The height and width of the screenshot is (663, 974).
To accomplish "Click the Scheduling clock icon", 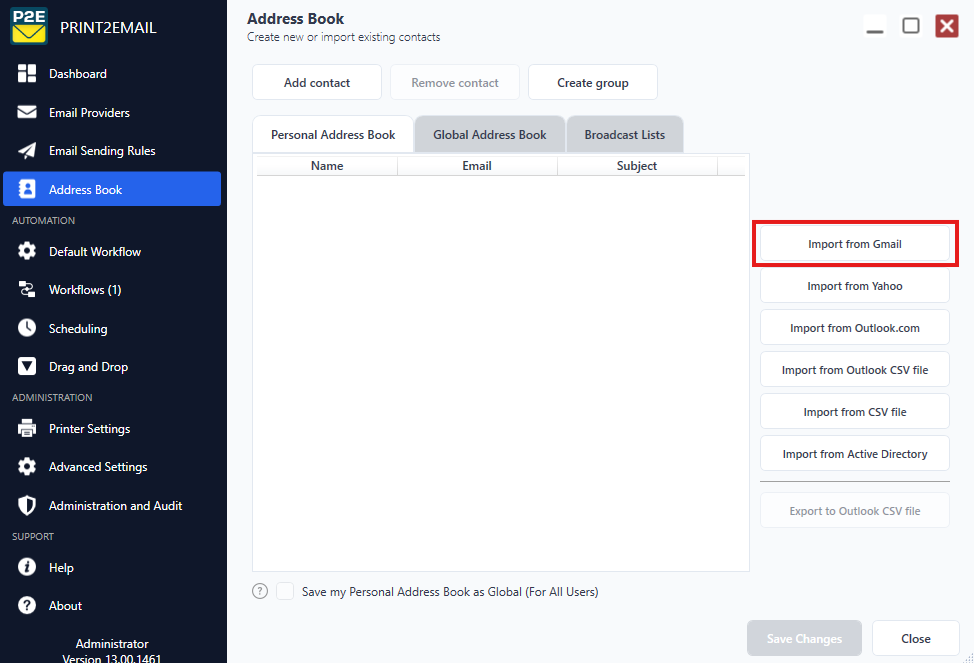I will point(27,327).
